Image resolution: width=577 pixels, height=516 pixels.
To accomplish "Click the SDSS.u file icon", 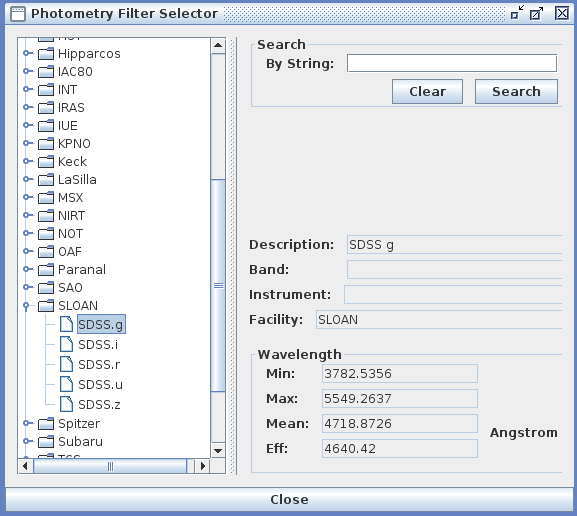I will click(x=66, y=385).
